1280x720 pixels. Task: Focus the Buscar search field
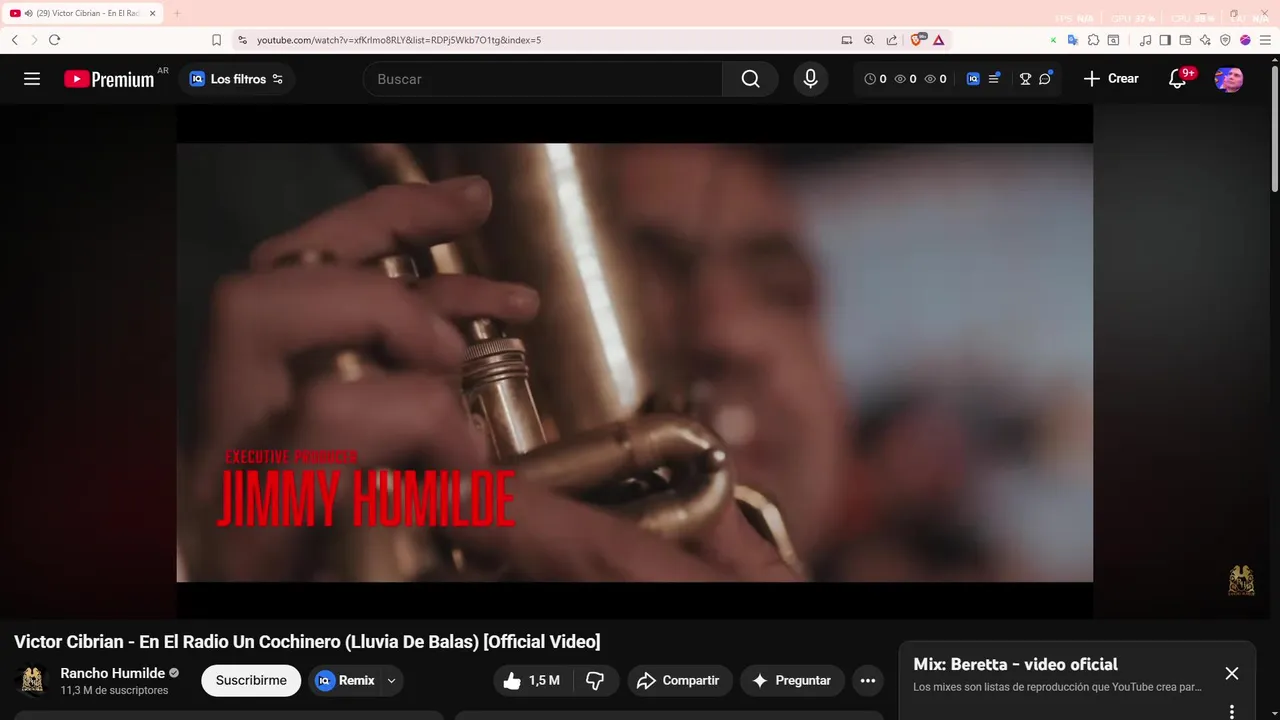pos(543,79)
